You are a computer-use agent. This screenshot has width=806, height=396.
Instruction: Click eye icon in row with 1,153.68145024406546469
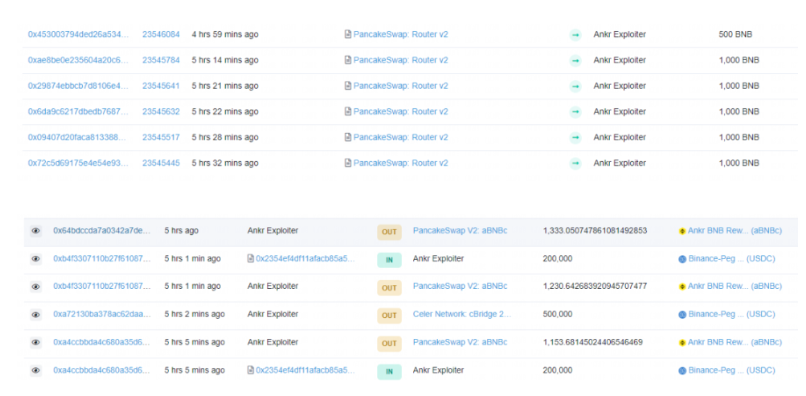click(x=35, y=342)
